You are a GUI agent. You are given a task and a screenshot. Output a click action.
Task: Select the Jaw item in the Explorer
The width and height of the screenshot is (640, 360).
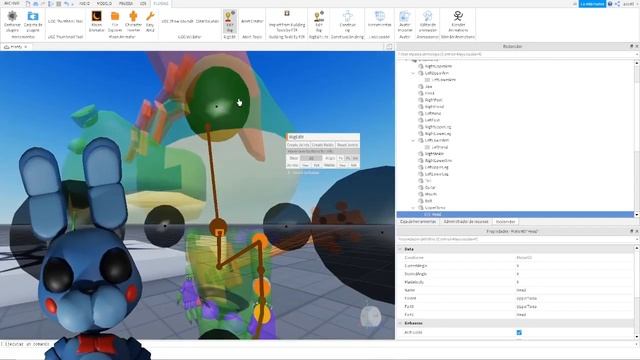pos(428,87)
